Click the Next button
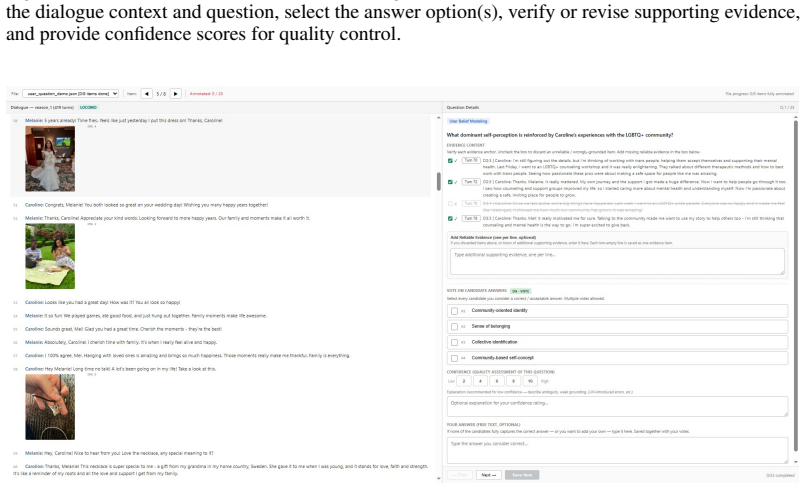 [488, 476]
